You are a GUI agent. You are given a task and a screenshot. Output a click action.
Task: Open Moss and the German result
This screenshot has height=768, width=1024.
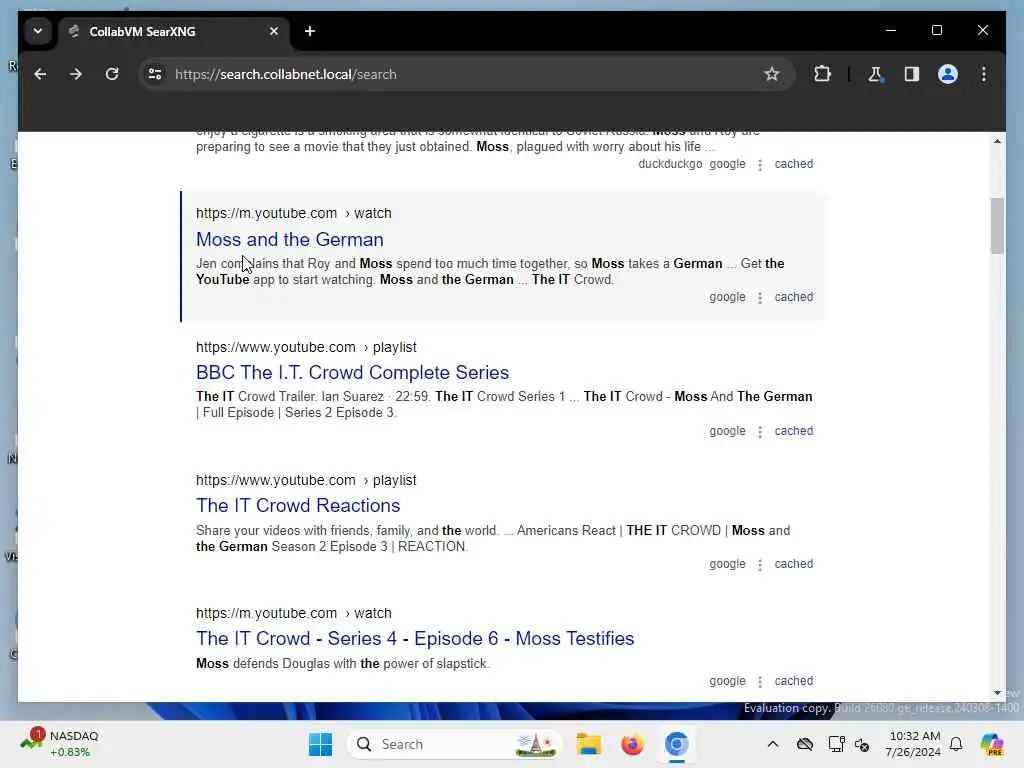(x=290, y=240)
